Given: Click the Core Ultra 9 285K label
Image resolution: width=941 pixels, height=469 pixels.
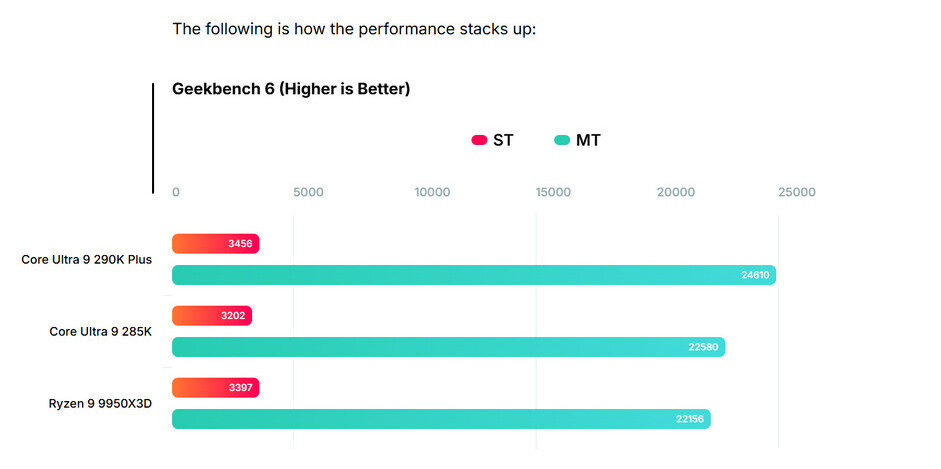Looking at the screenshot, I should [x=101, y=331].
